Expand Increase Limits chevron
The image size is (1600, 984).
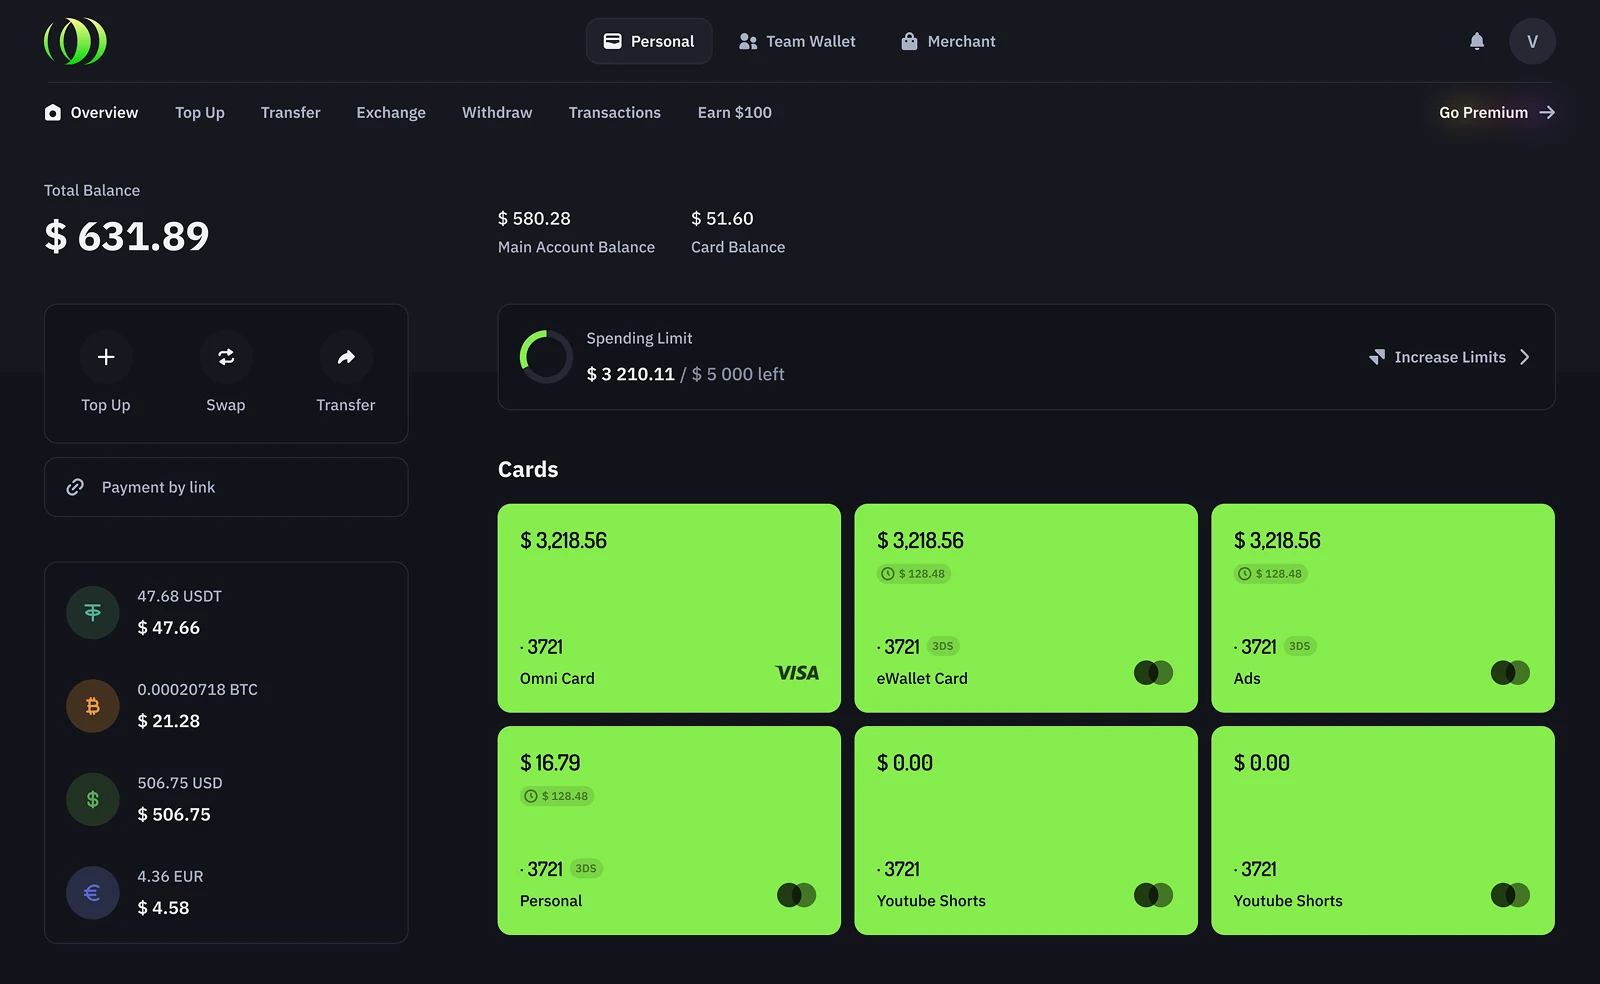point(1524,357)
